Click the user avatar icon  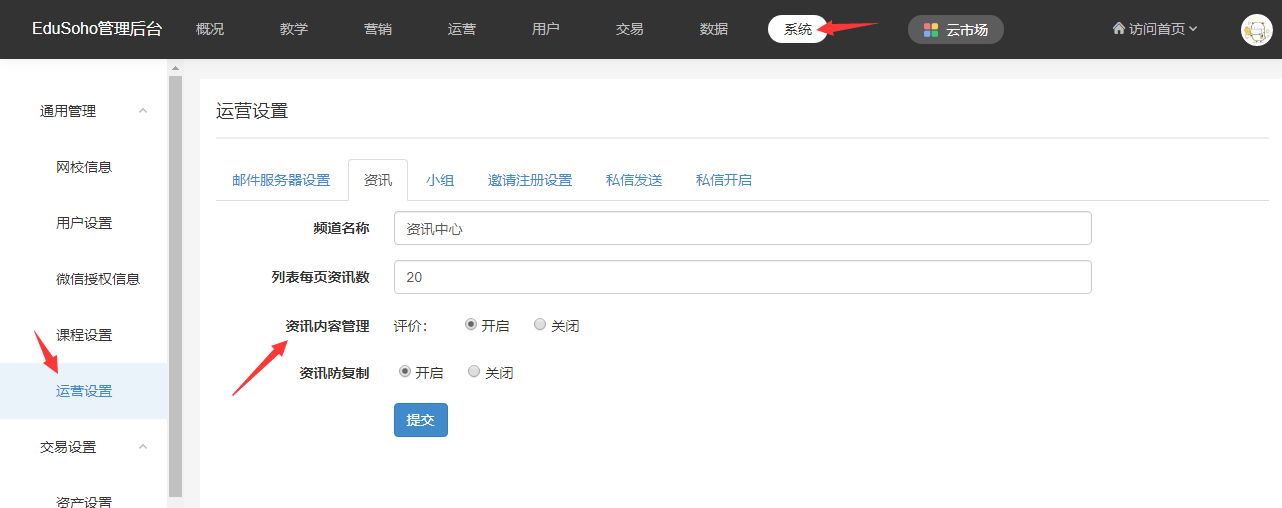click(1256, 30)
